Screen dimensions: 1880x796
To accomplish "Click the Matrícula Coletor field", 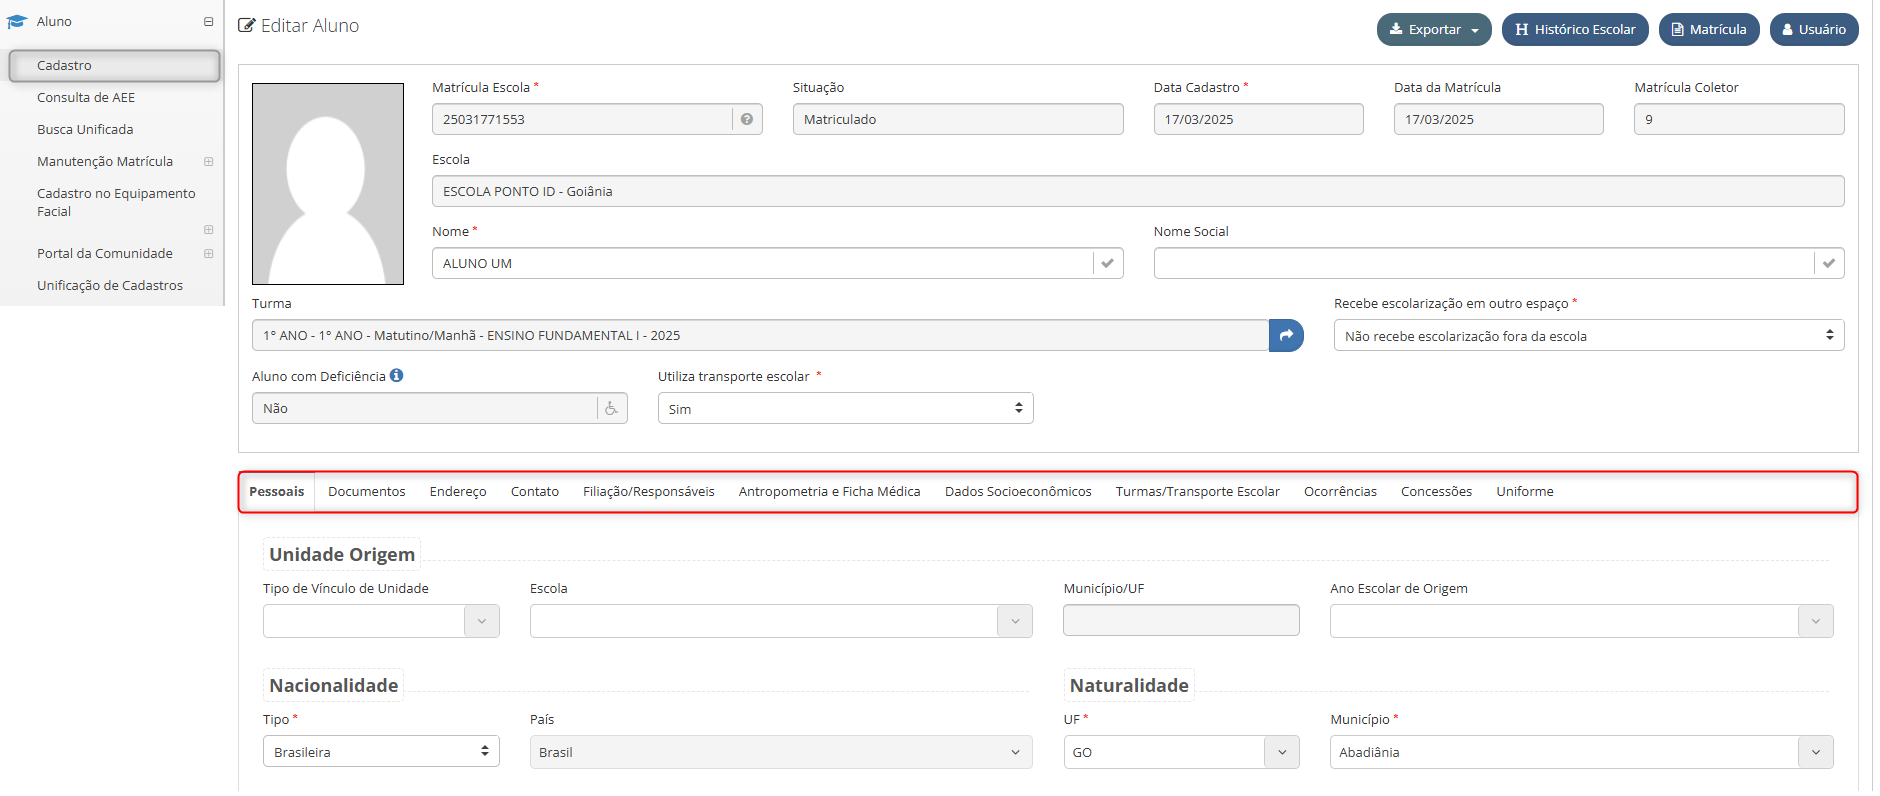I will click(1739, 119).
